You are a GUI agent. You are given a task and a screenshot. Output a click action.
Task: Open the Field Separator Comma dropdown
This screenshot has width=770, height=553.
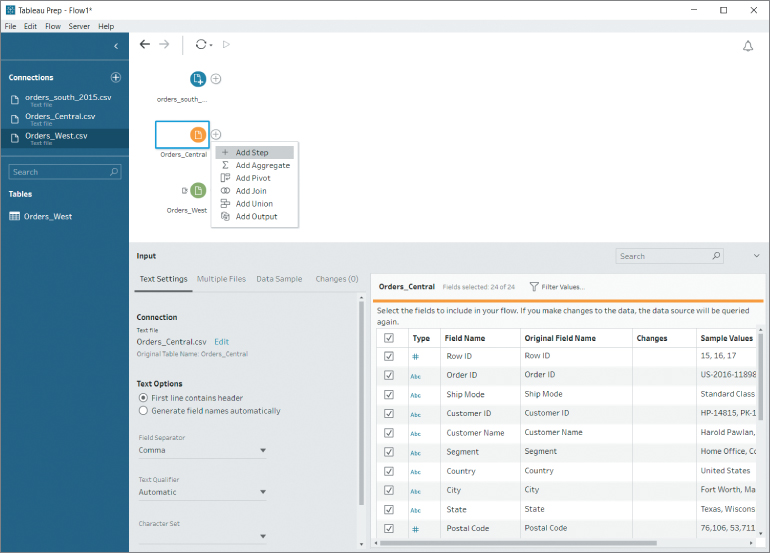202,450
